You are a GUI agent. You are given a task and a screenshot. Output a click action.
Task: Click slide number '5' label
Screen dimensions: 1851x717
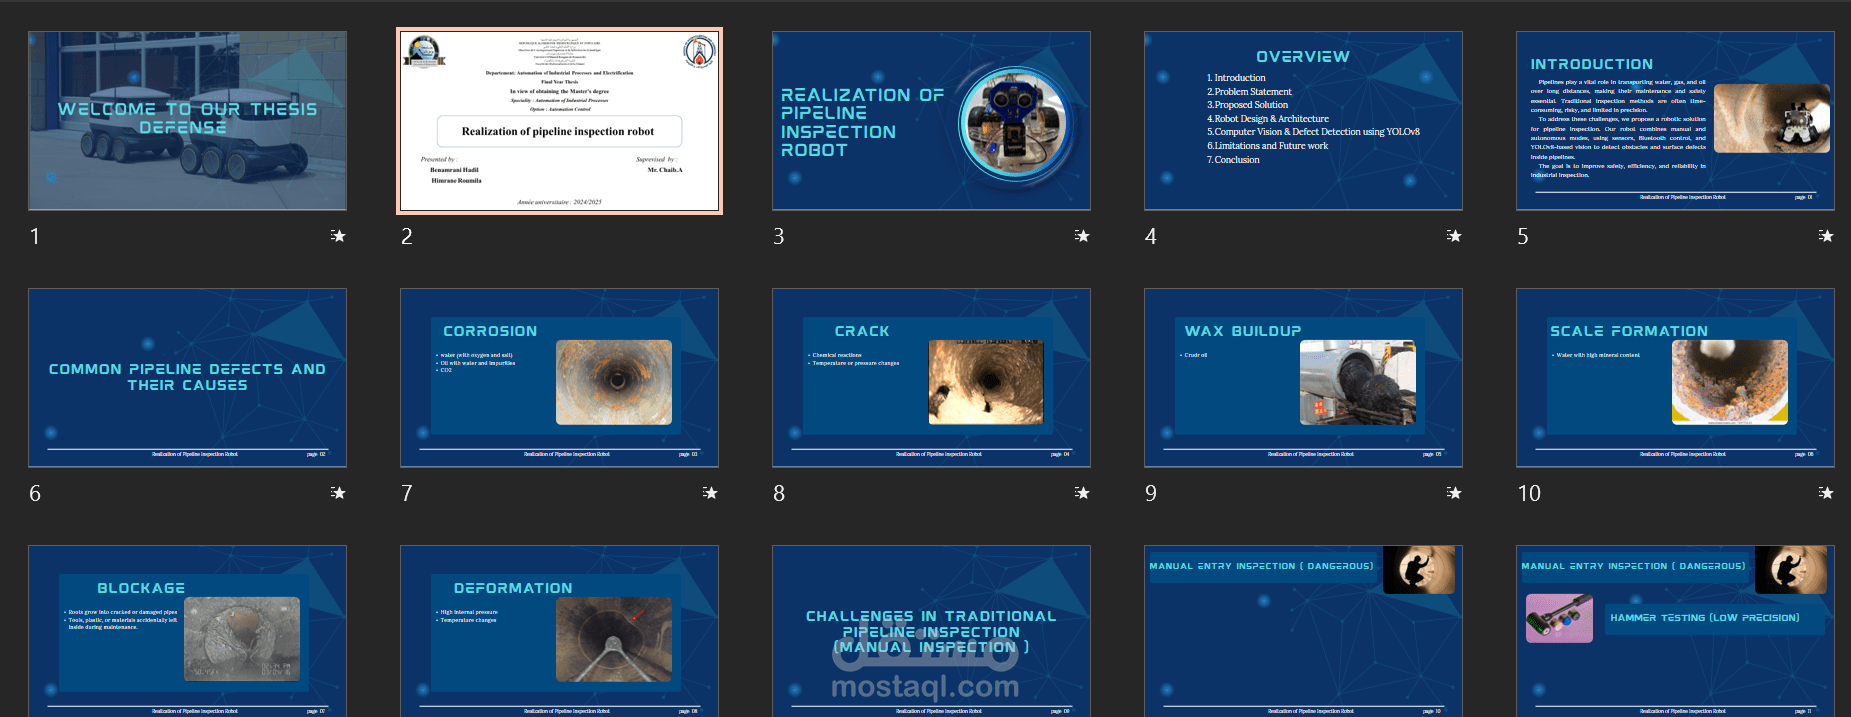click(x=1523, y=237)
